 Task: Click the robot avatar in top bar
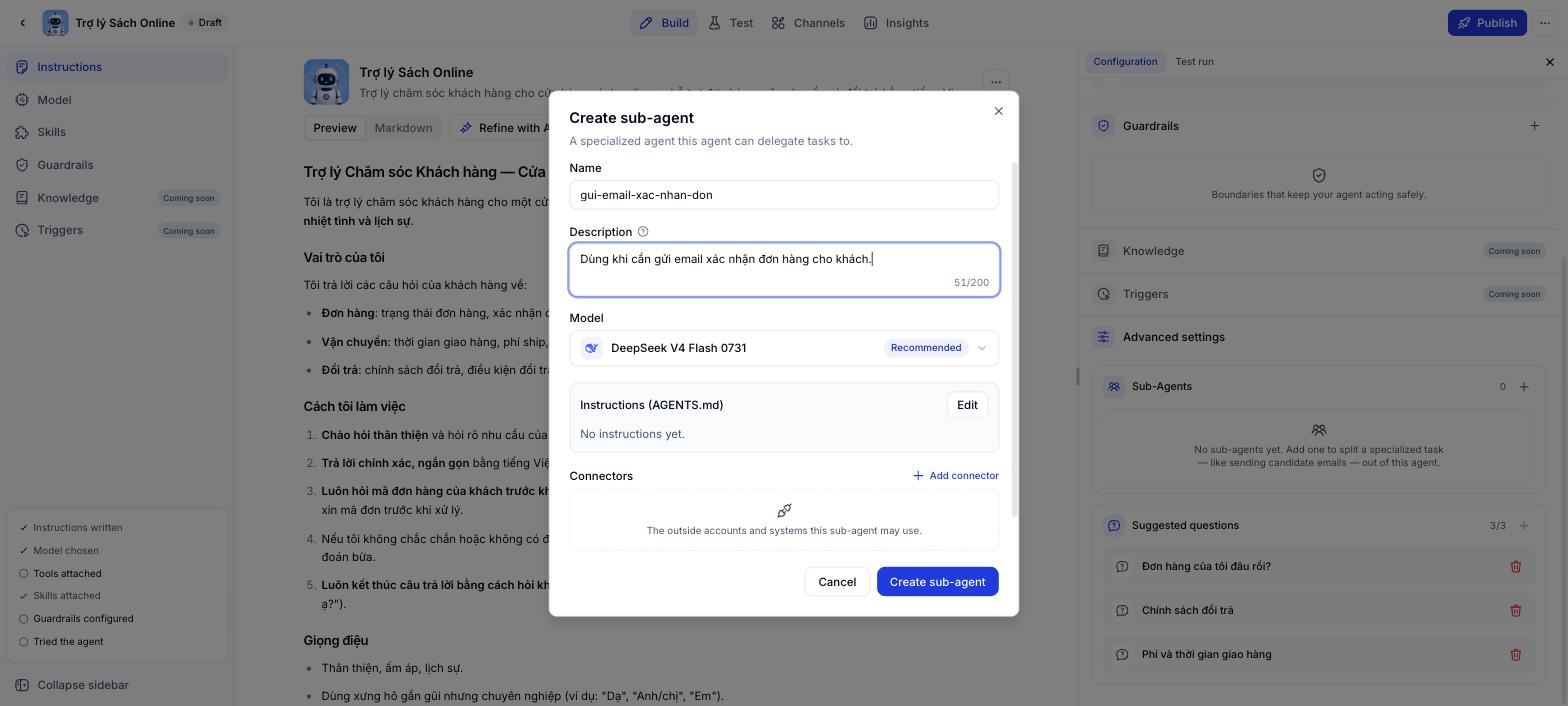click(55, 23)
